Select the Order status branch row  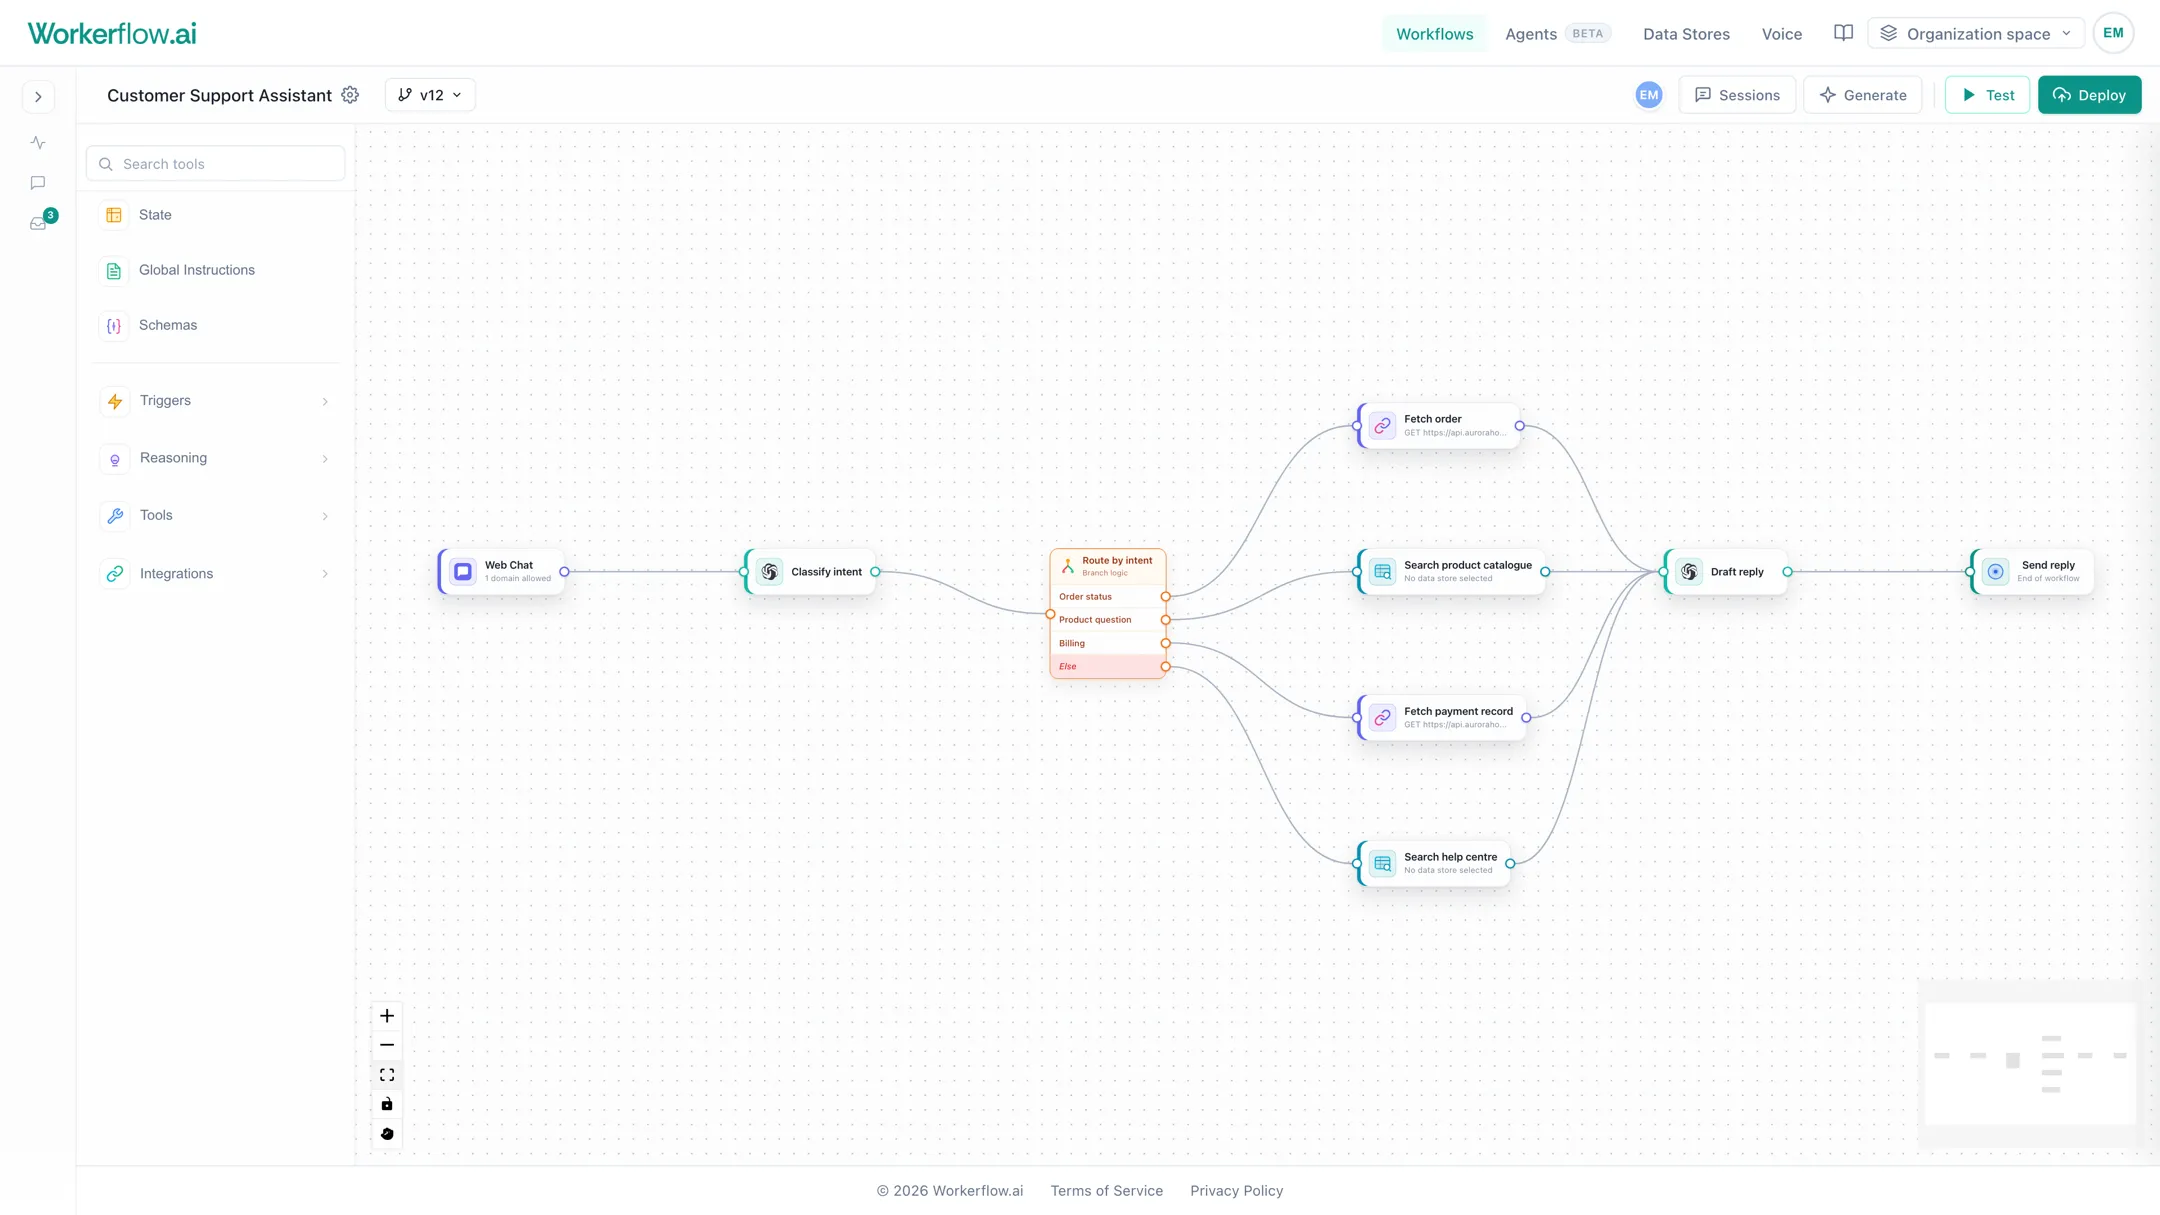tap(1108, 597)
